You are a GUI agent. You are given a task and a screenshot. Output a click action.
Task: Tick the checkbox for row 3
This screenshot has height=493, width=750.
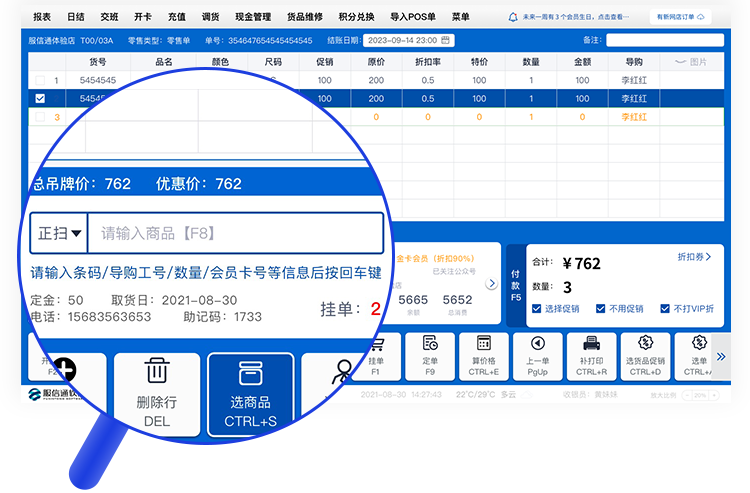40,117
